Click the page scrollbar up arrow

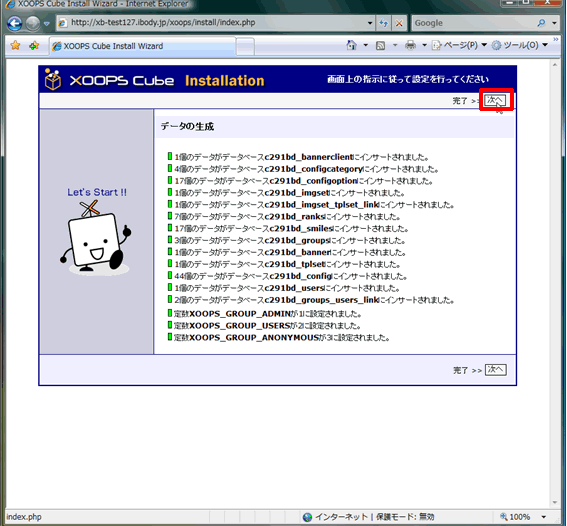[555, 65]
